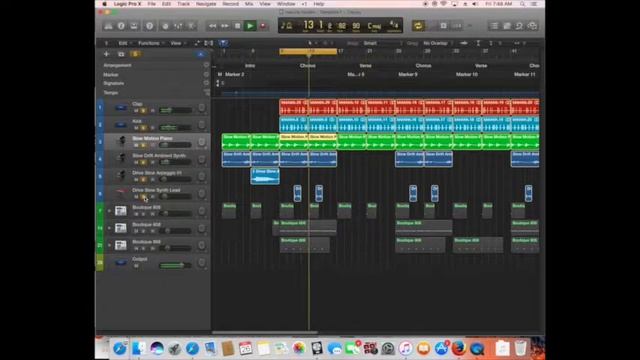Open File menu in menu bar

151,4
